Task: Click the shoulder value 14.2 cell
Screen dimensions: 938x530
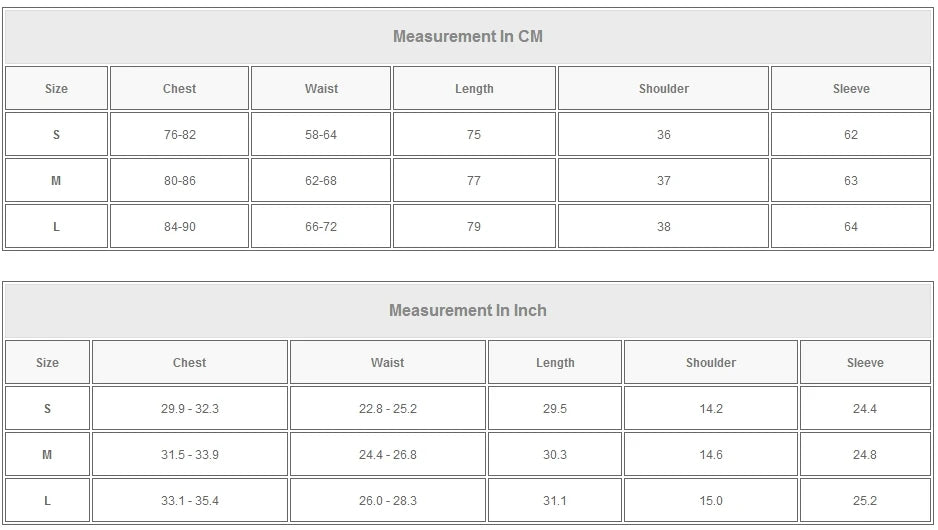Action: [x=711, y=409]
